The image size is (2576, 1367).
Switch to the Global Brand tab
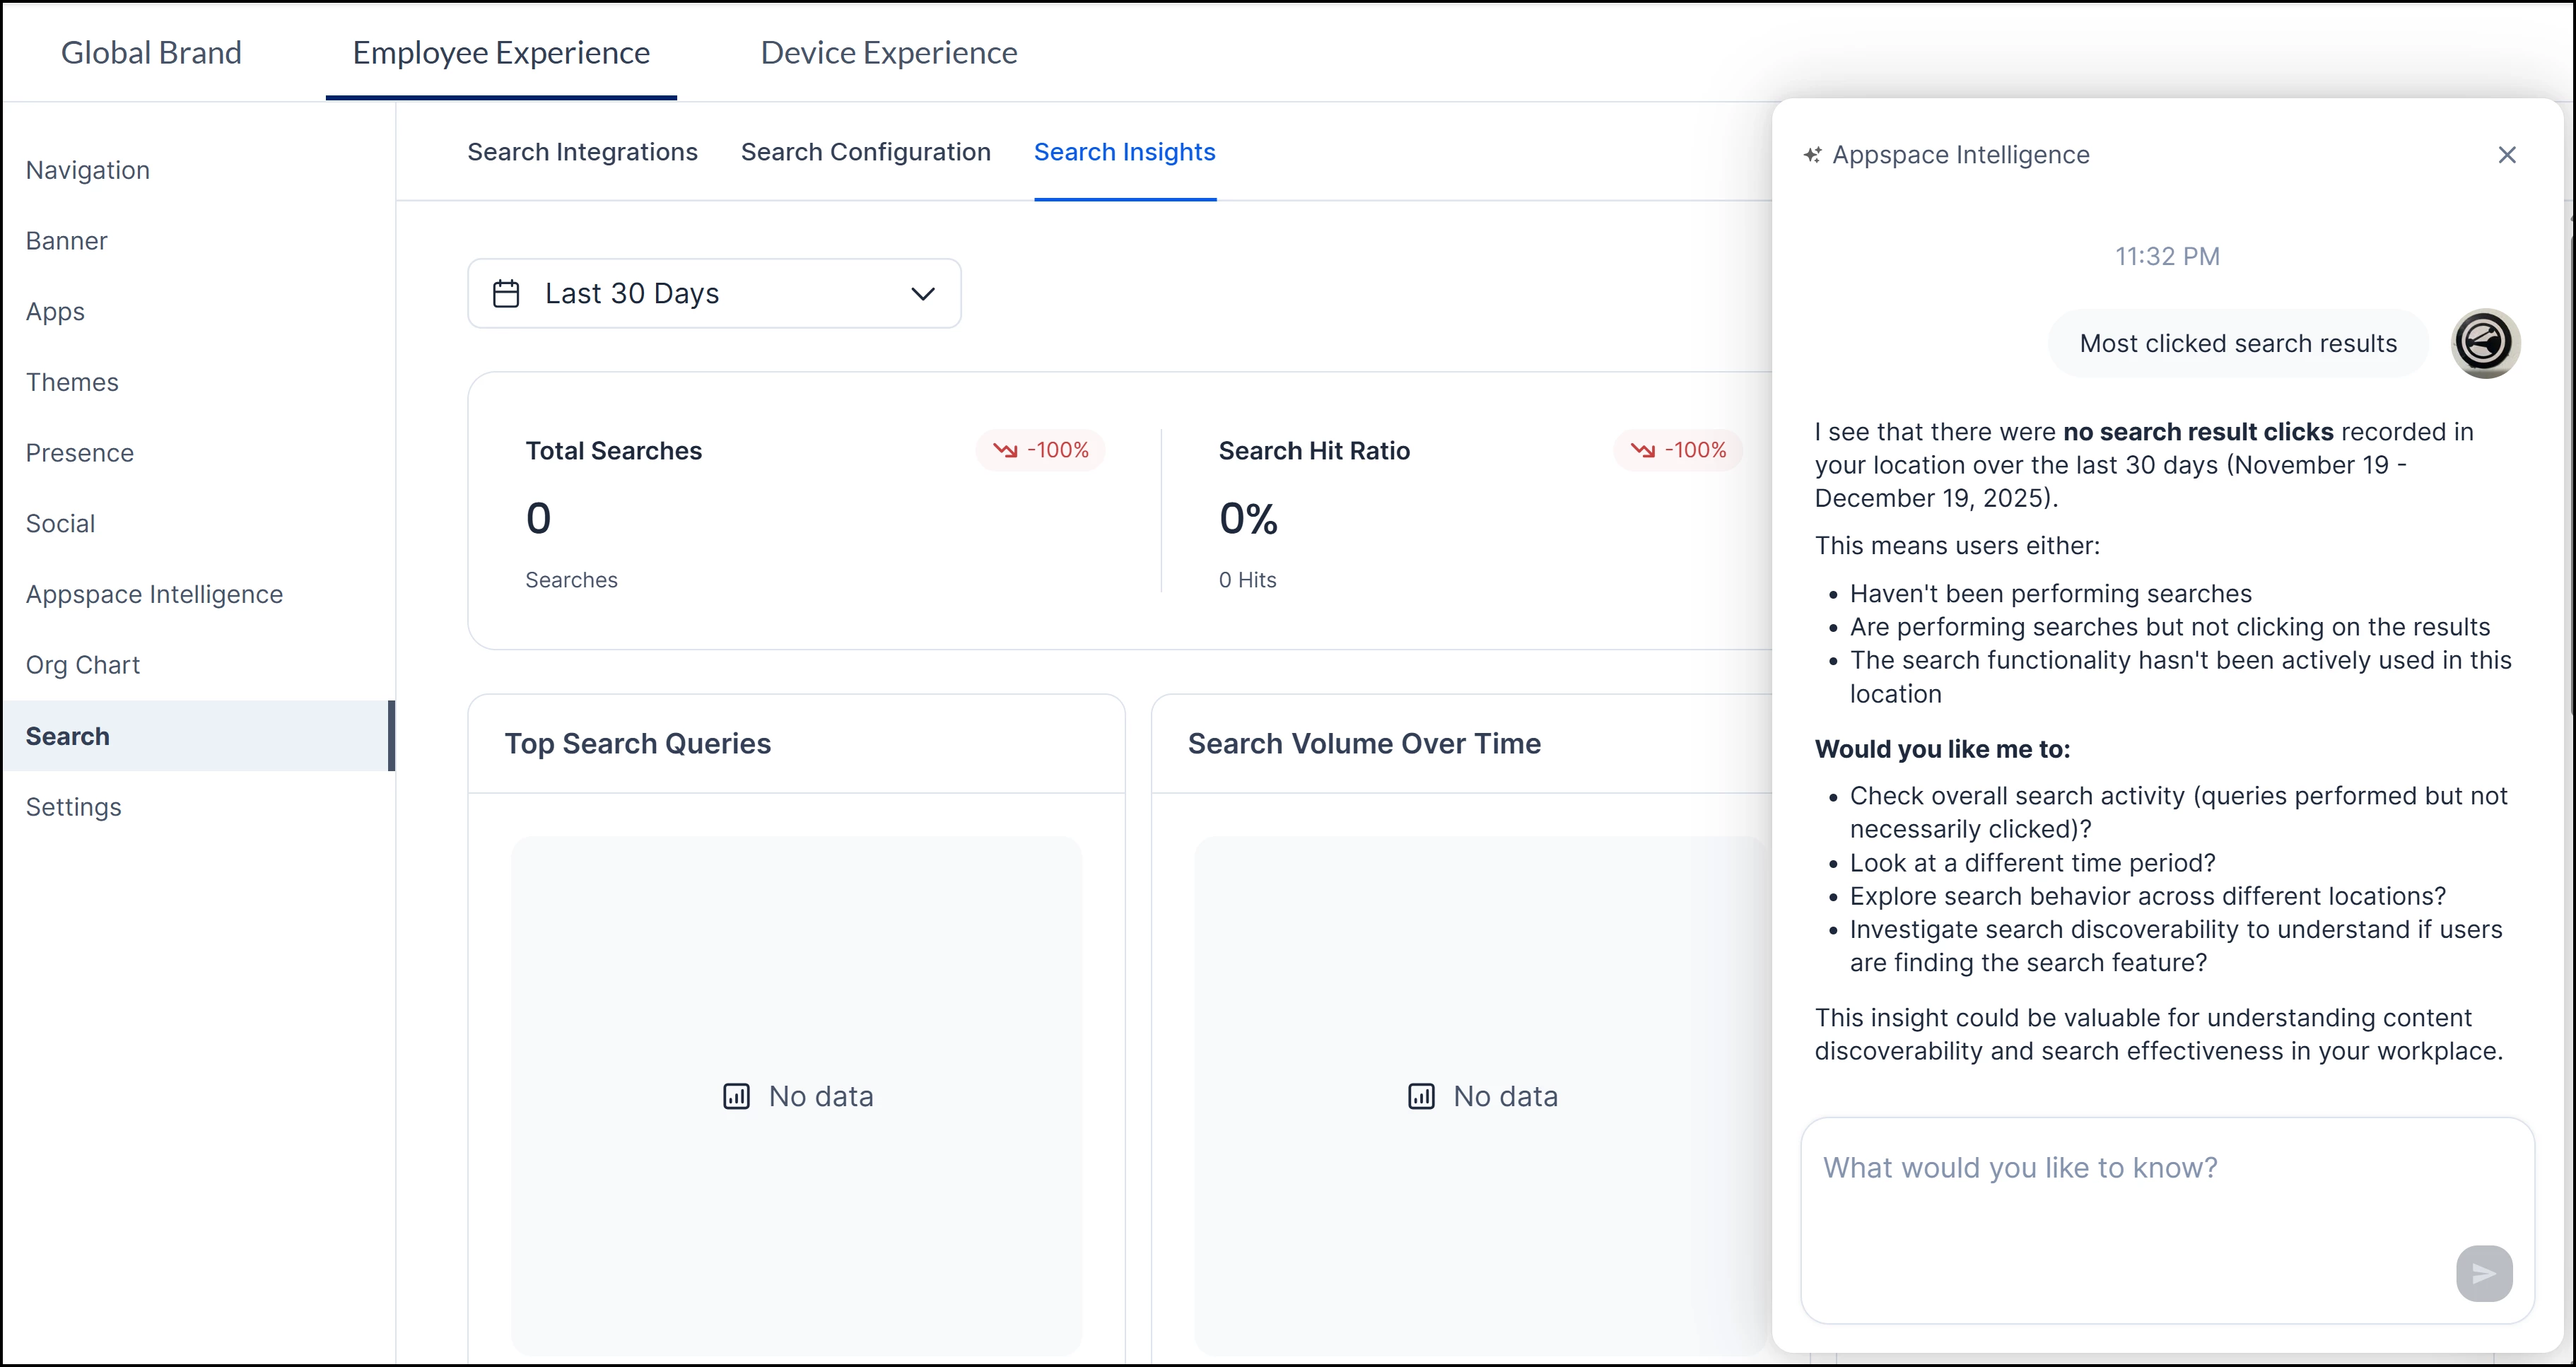click(x=151, y=52)
